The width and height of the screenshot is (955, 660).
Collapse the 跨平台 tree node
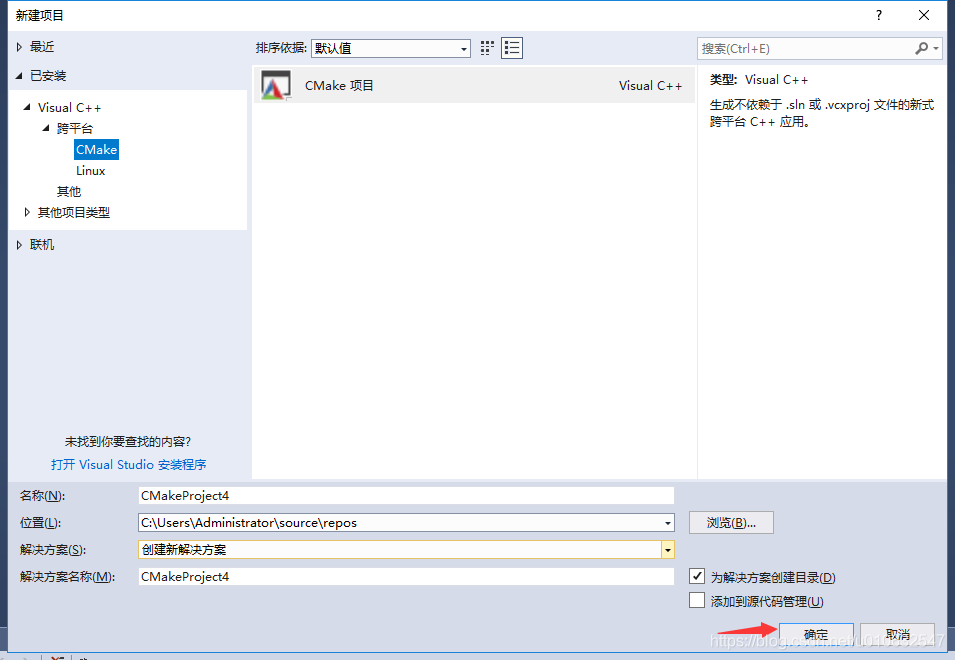click(x=46, y=128)
